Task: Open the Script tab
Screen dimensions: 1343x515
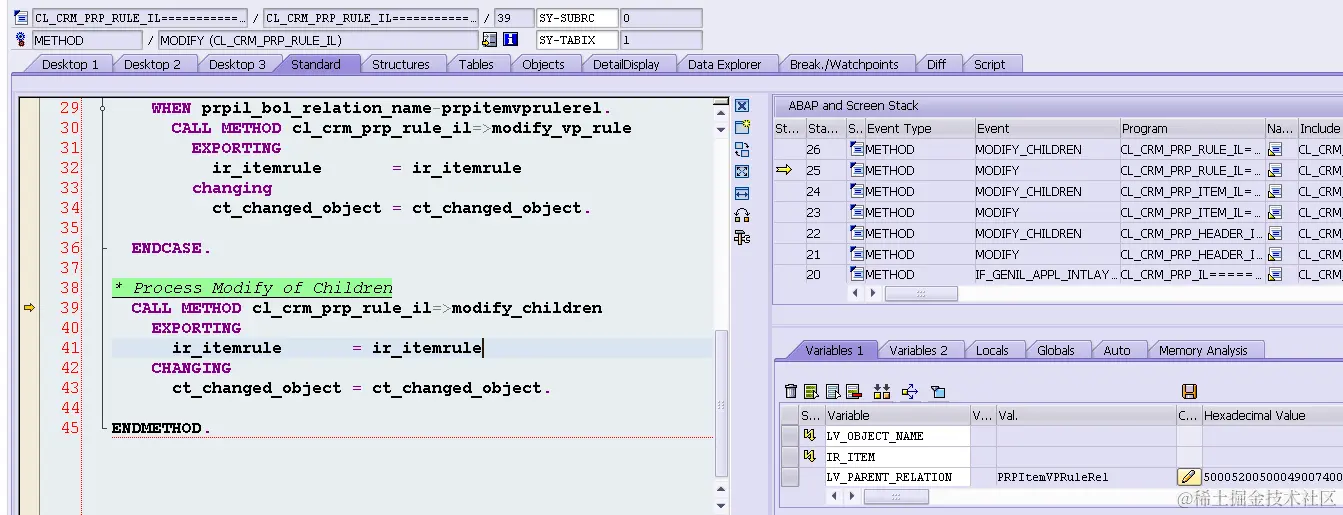Action: coord(989,64)
